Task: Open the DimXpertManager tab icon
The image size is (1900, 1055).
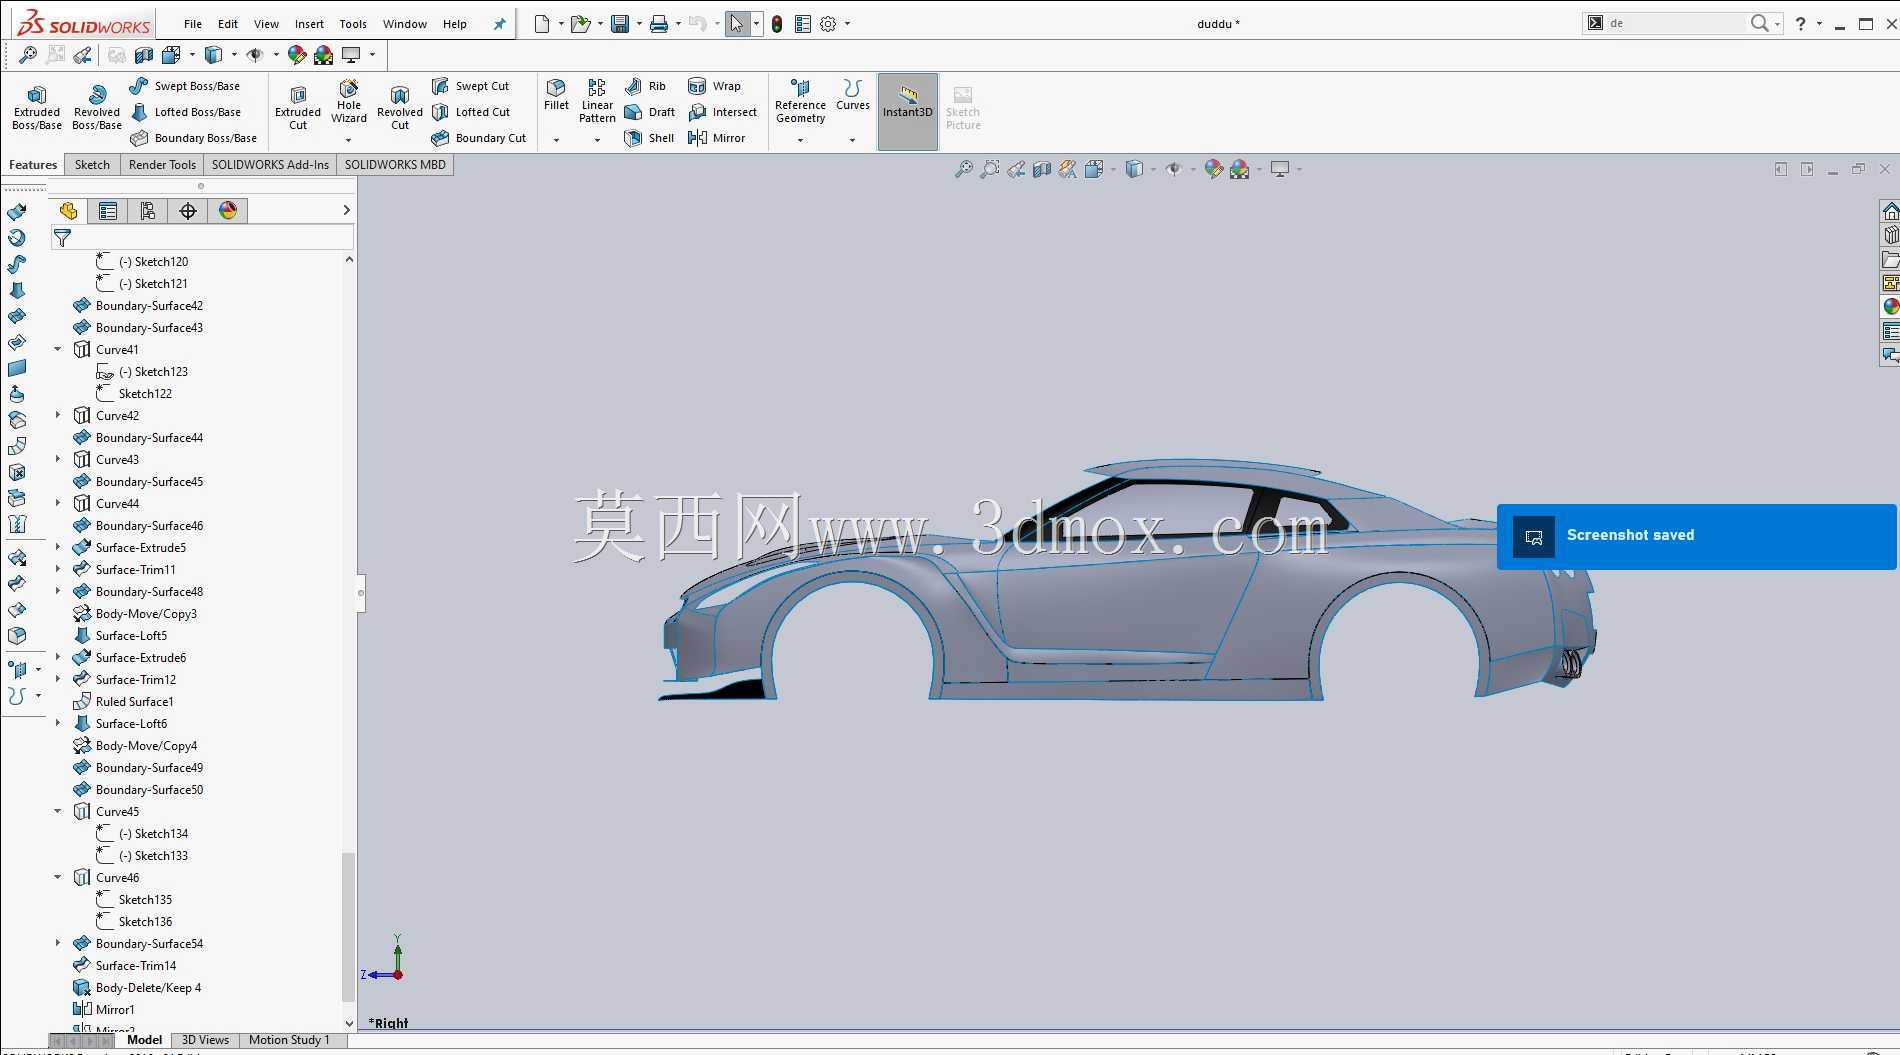Action: click(x=188, y=211)
